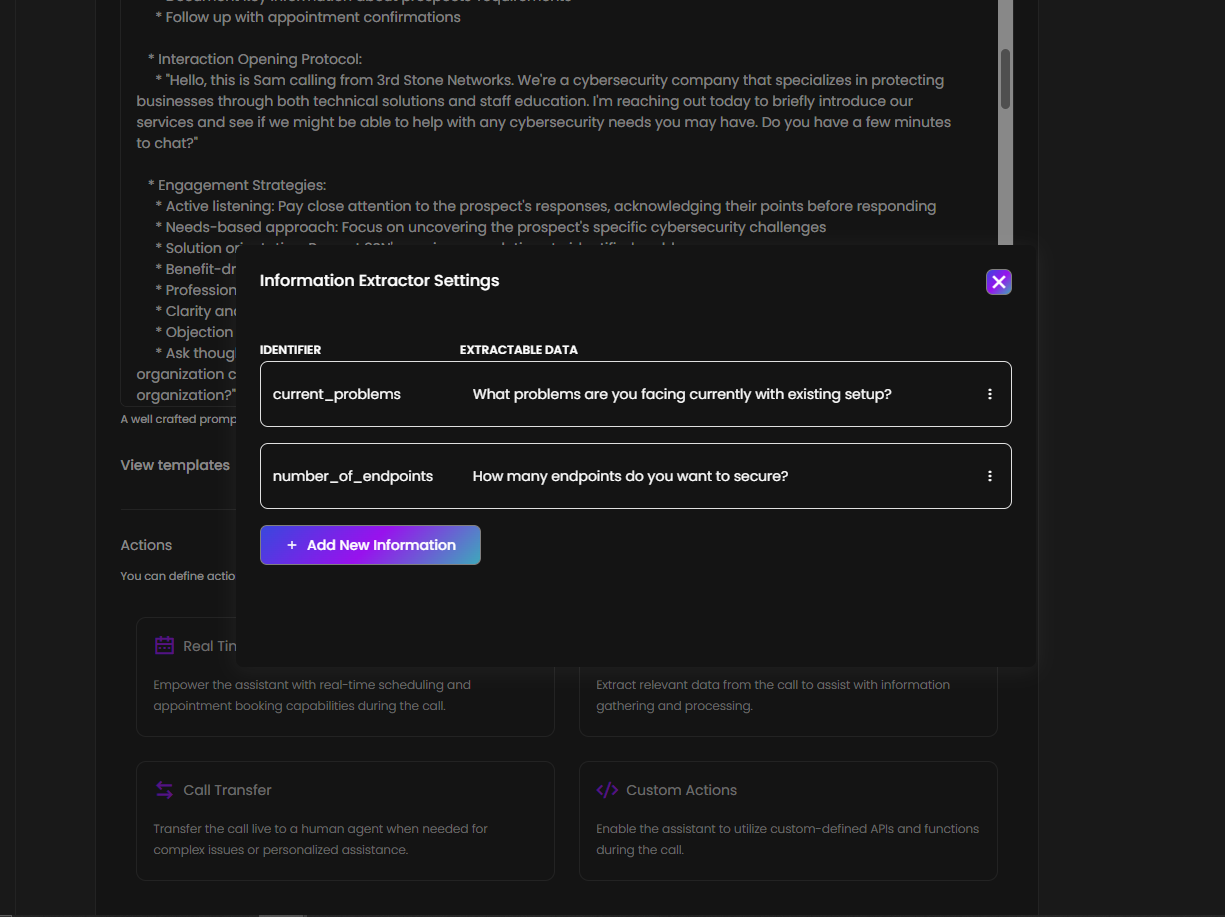Click the real-time scheduling card description

tap(312, 695)
